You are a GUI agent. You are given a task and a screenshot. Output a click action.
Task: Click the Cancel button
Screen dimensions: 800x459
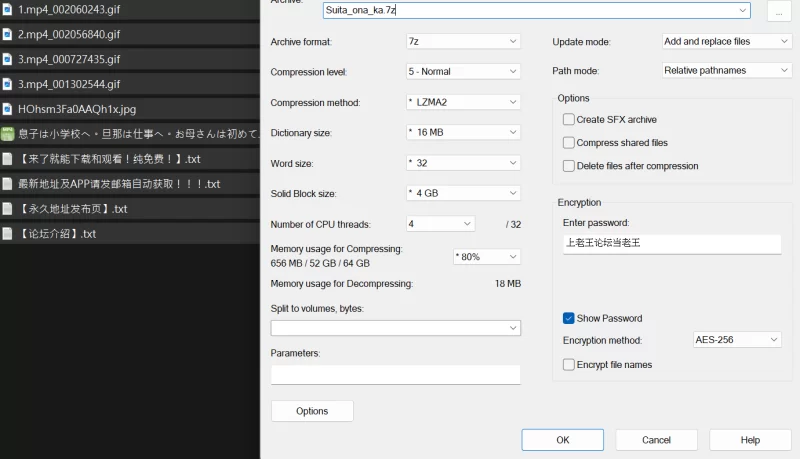(x=656, y=440)
